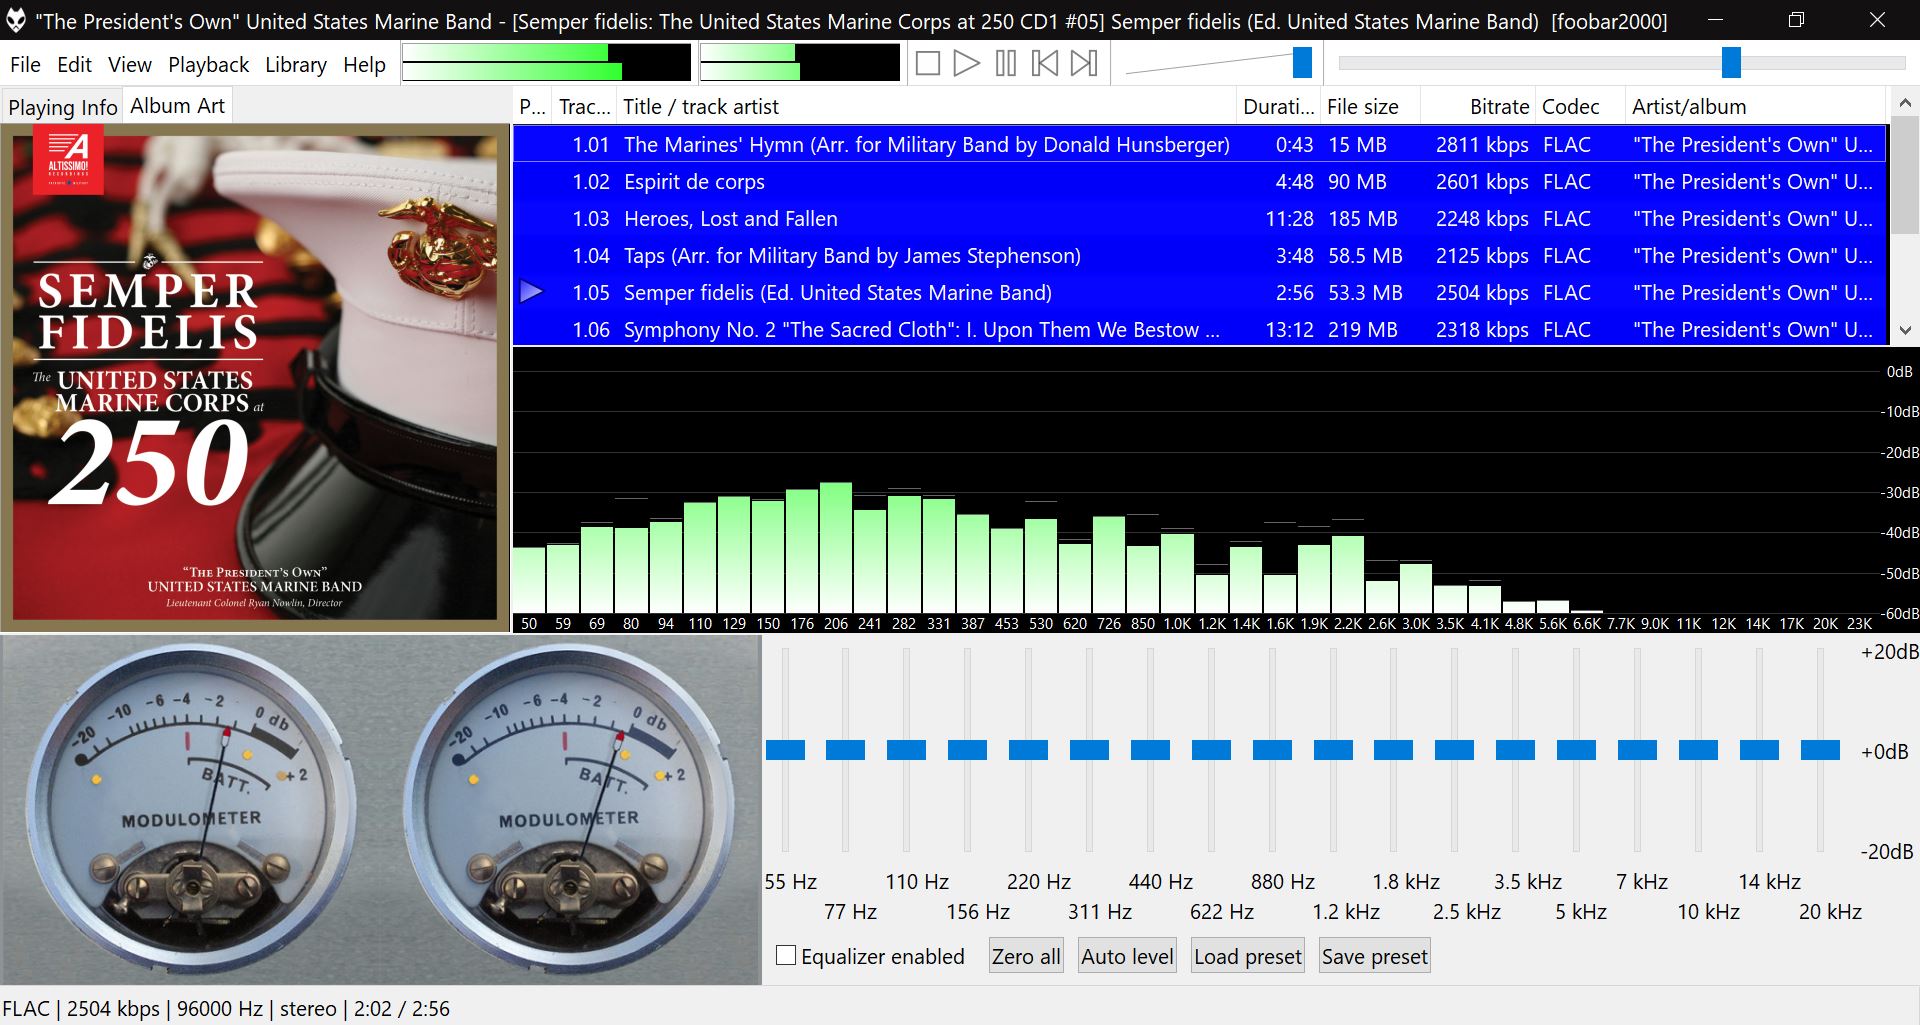
Task: Click the Stop playback button
Action: click(x=927, y=64)
